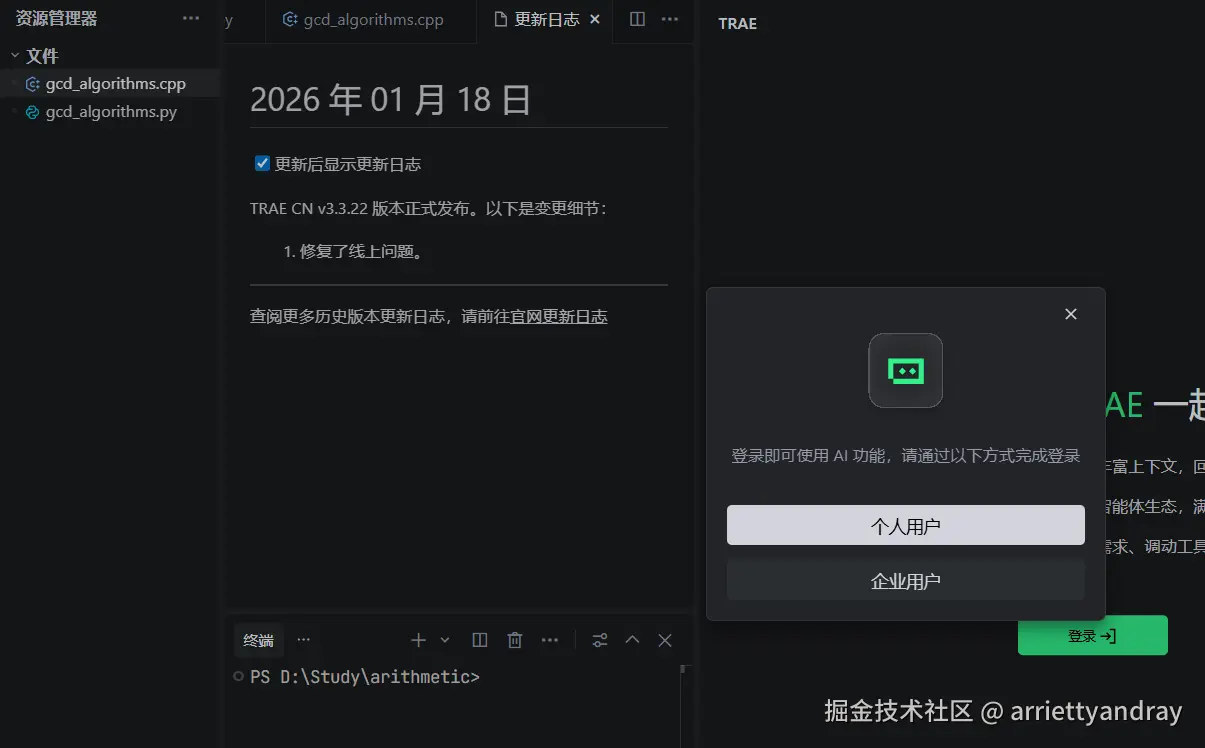
Task: Uncheck 更新后显示更新日志 checkbox
Action: [262, 163]
